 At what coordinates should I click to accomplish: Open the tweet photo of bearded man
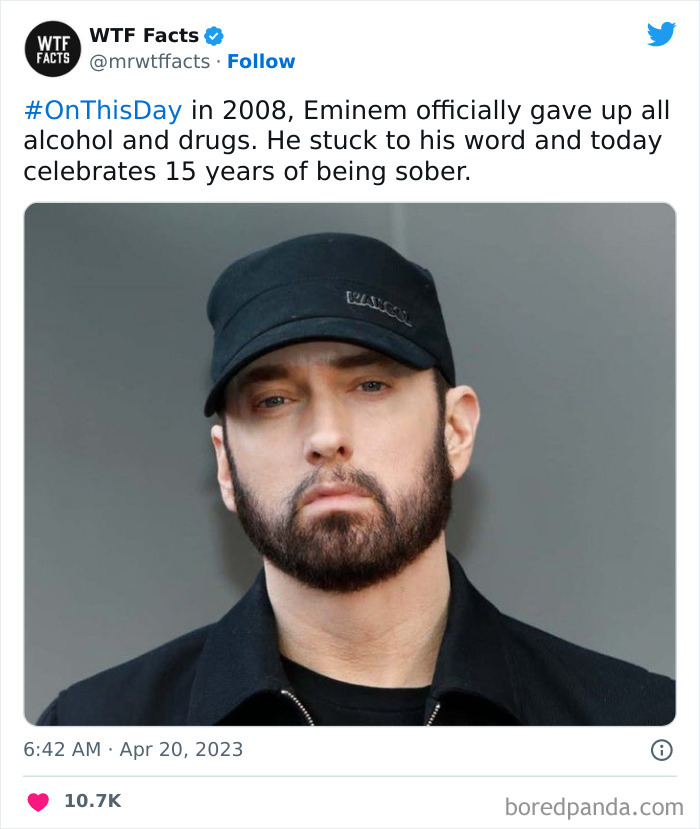350,463
